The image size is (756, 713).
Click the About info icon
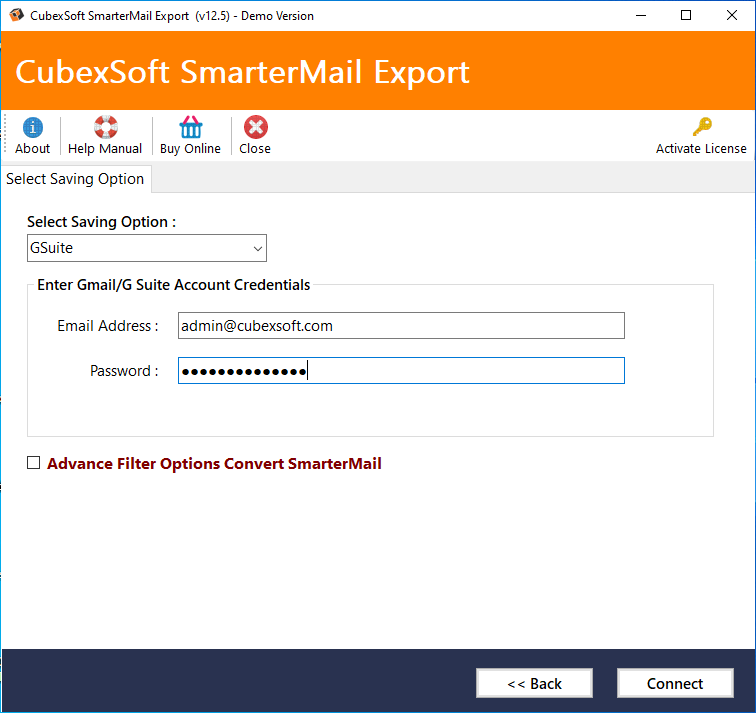pos(33,127)
